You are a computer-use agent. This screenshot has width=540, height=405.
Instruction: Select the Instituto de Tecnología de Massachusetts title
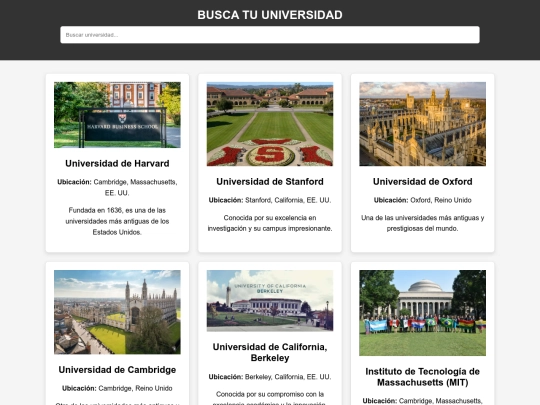(x=423, y=377)
